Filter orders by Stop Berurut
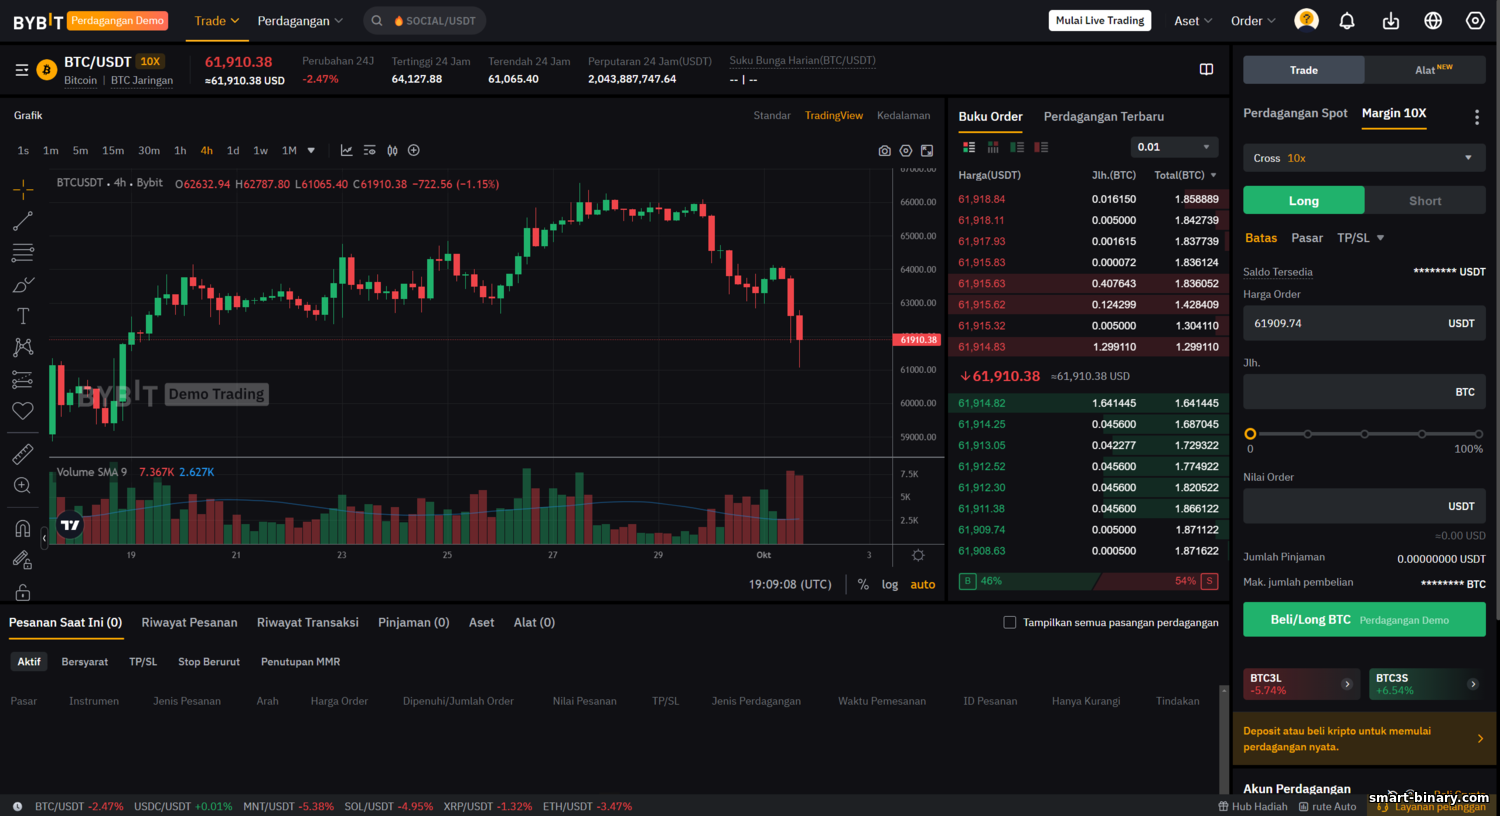1500x816 pixels. click(x=209, y=662)
